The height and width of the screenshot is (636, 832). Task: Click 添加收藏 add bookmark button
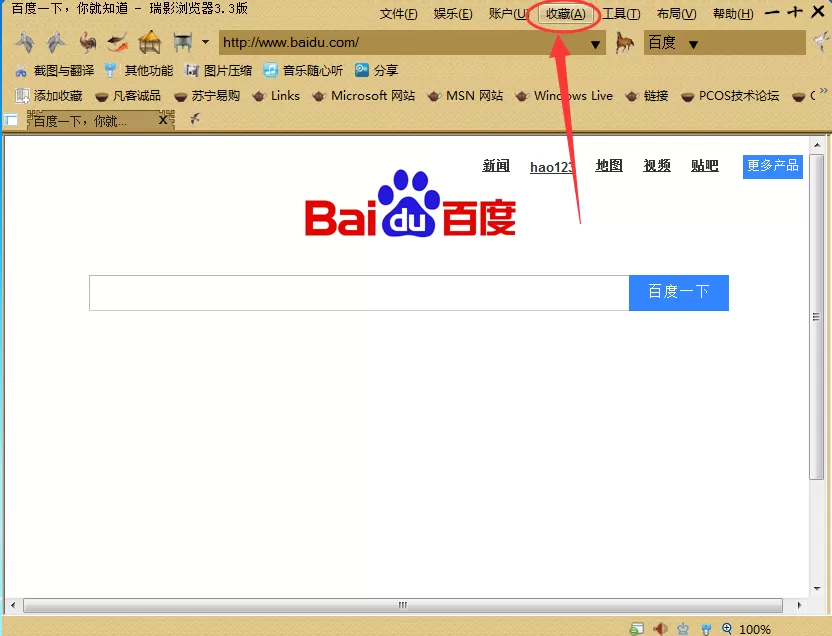(x=49, y=95)
